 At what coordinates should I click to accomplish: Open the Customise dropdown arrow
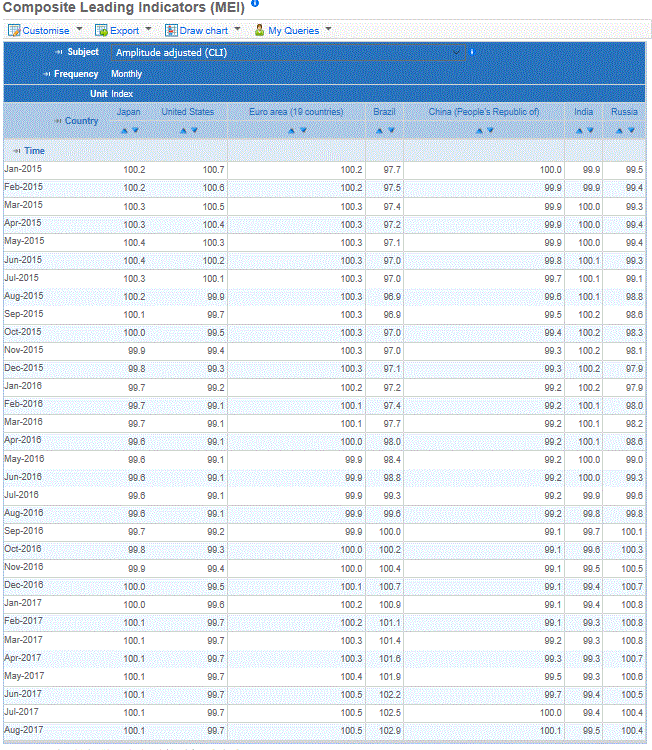[79, 29]
